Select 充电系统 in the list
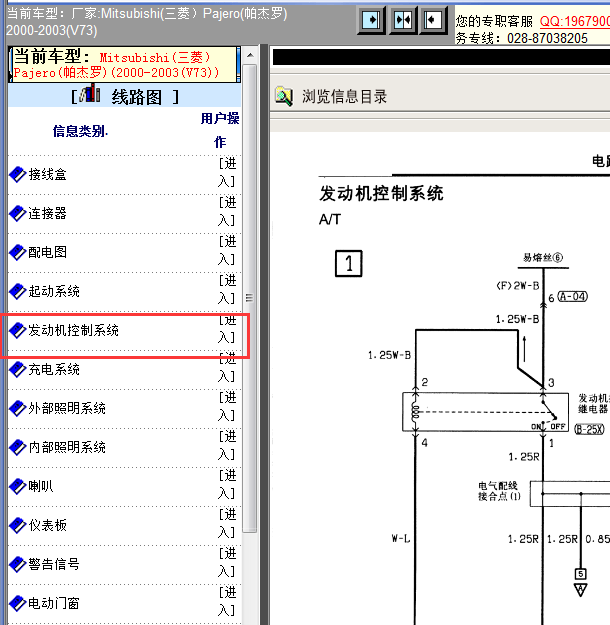This screenshot has width=610, height=625. [x=54, y=369]
